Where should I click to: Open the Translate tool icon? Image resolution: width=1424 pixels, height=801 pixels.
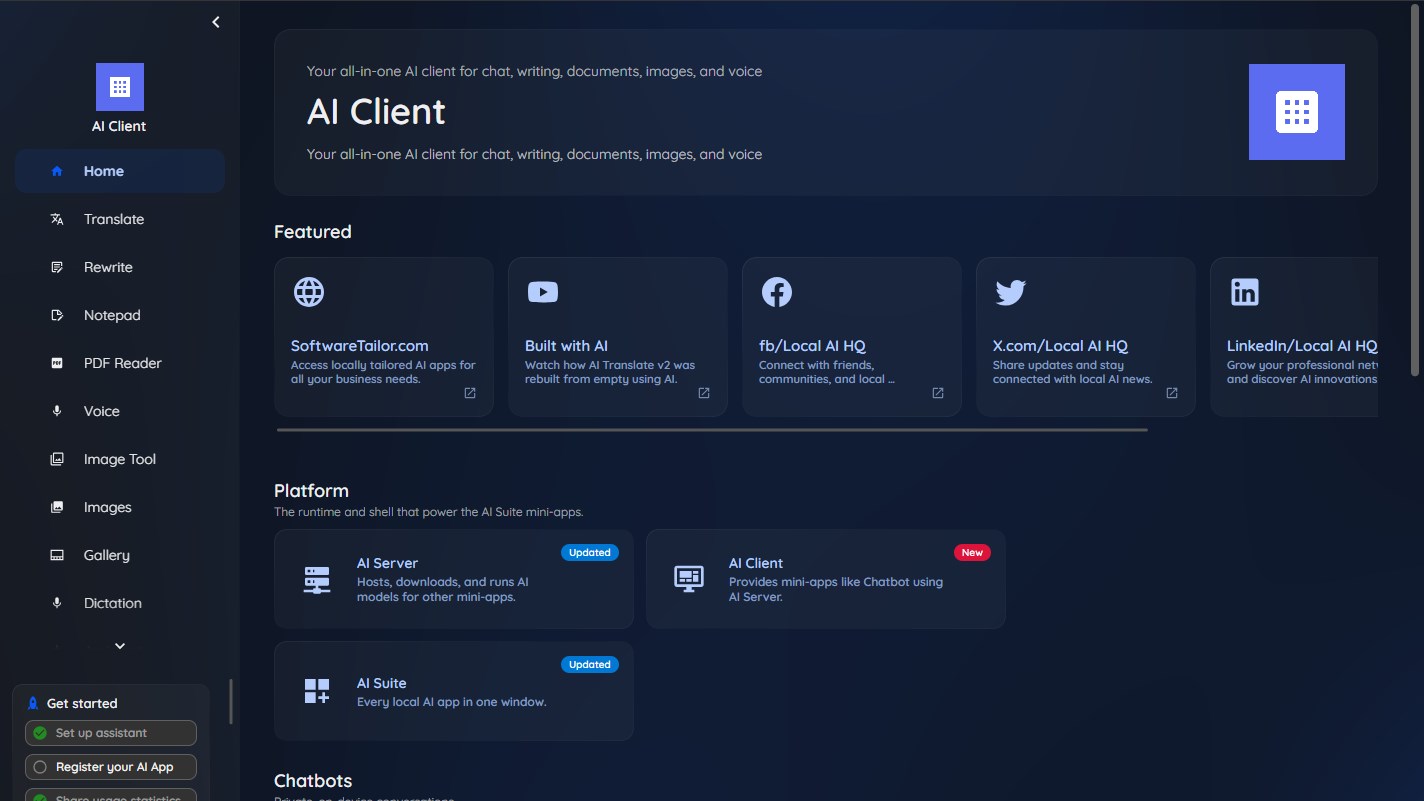(57, 219)
